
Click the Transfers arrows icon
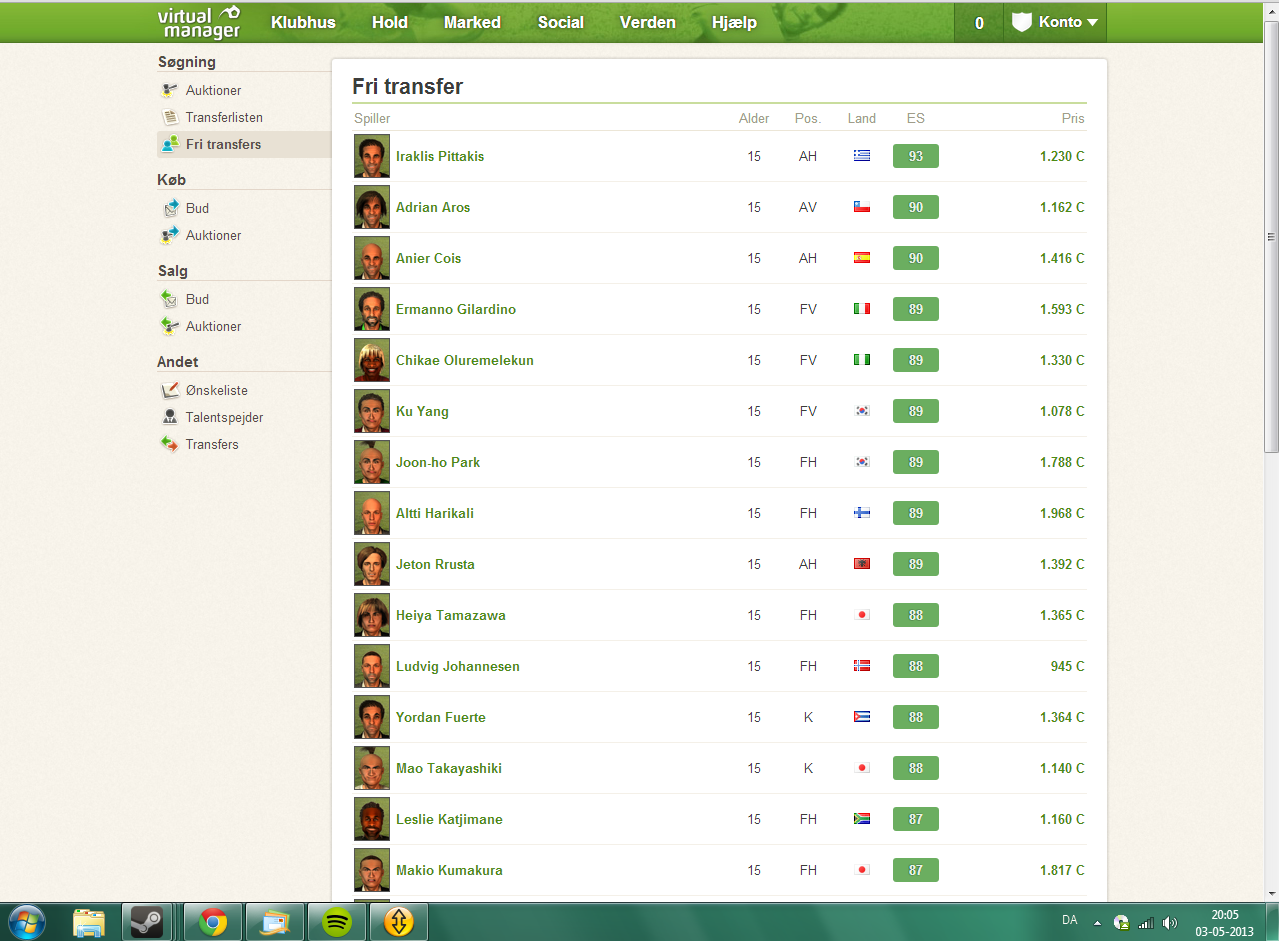click(x=170, y=444)
